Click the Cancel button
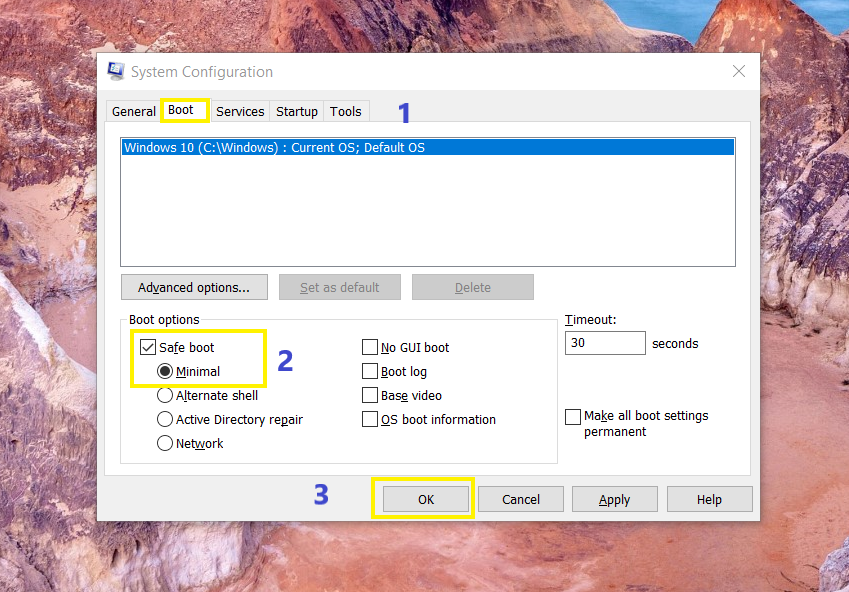849x592 pixels. point(521,499)
